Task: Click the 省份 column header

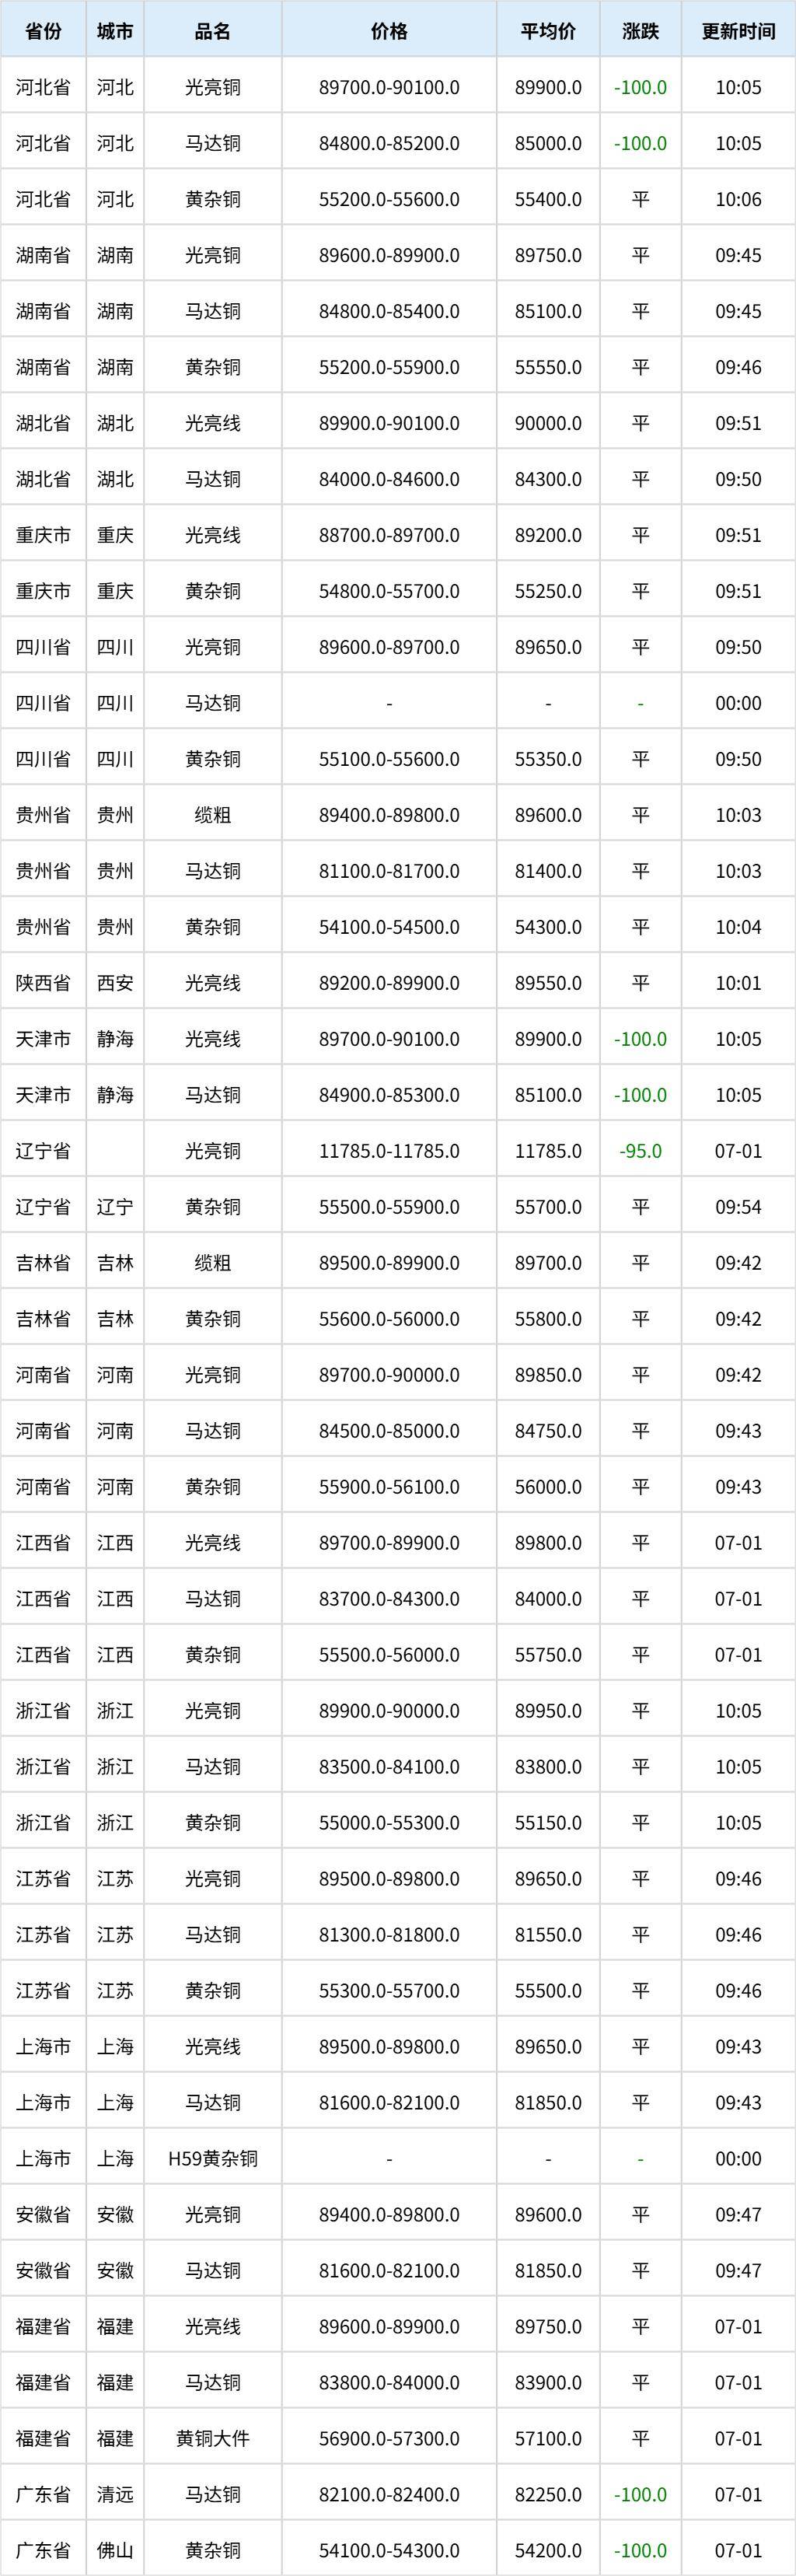Action: pyautogui.click(x=43, y=31)
